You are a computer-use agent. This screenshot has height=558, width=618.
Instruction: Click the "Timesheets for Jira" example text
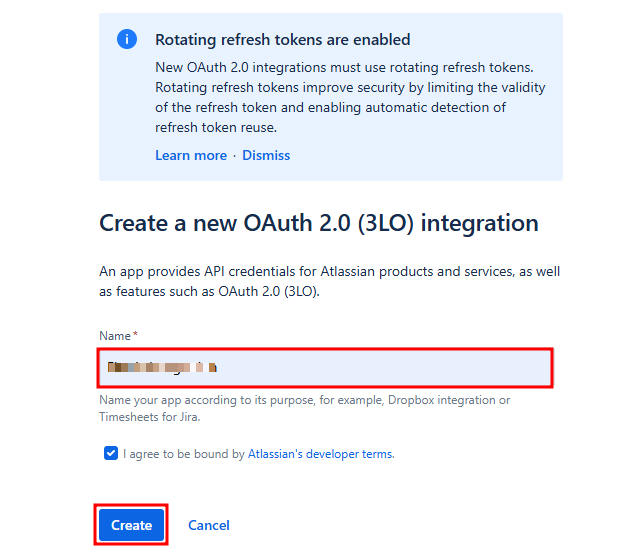click(150, 416)
